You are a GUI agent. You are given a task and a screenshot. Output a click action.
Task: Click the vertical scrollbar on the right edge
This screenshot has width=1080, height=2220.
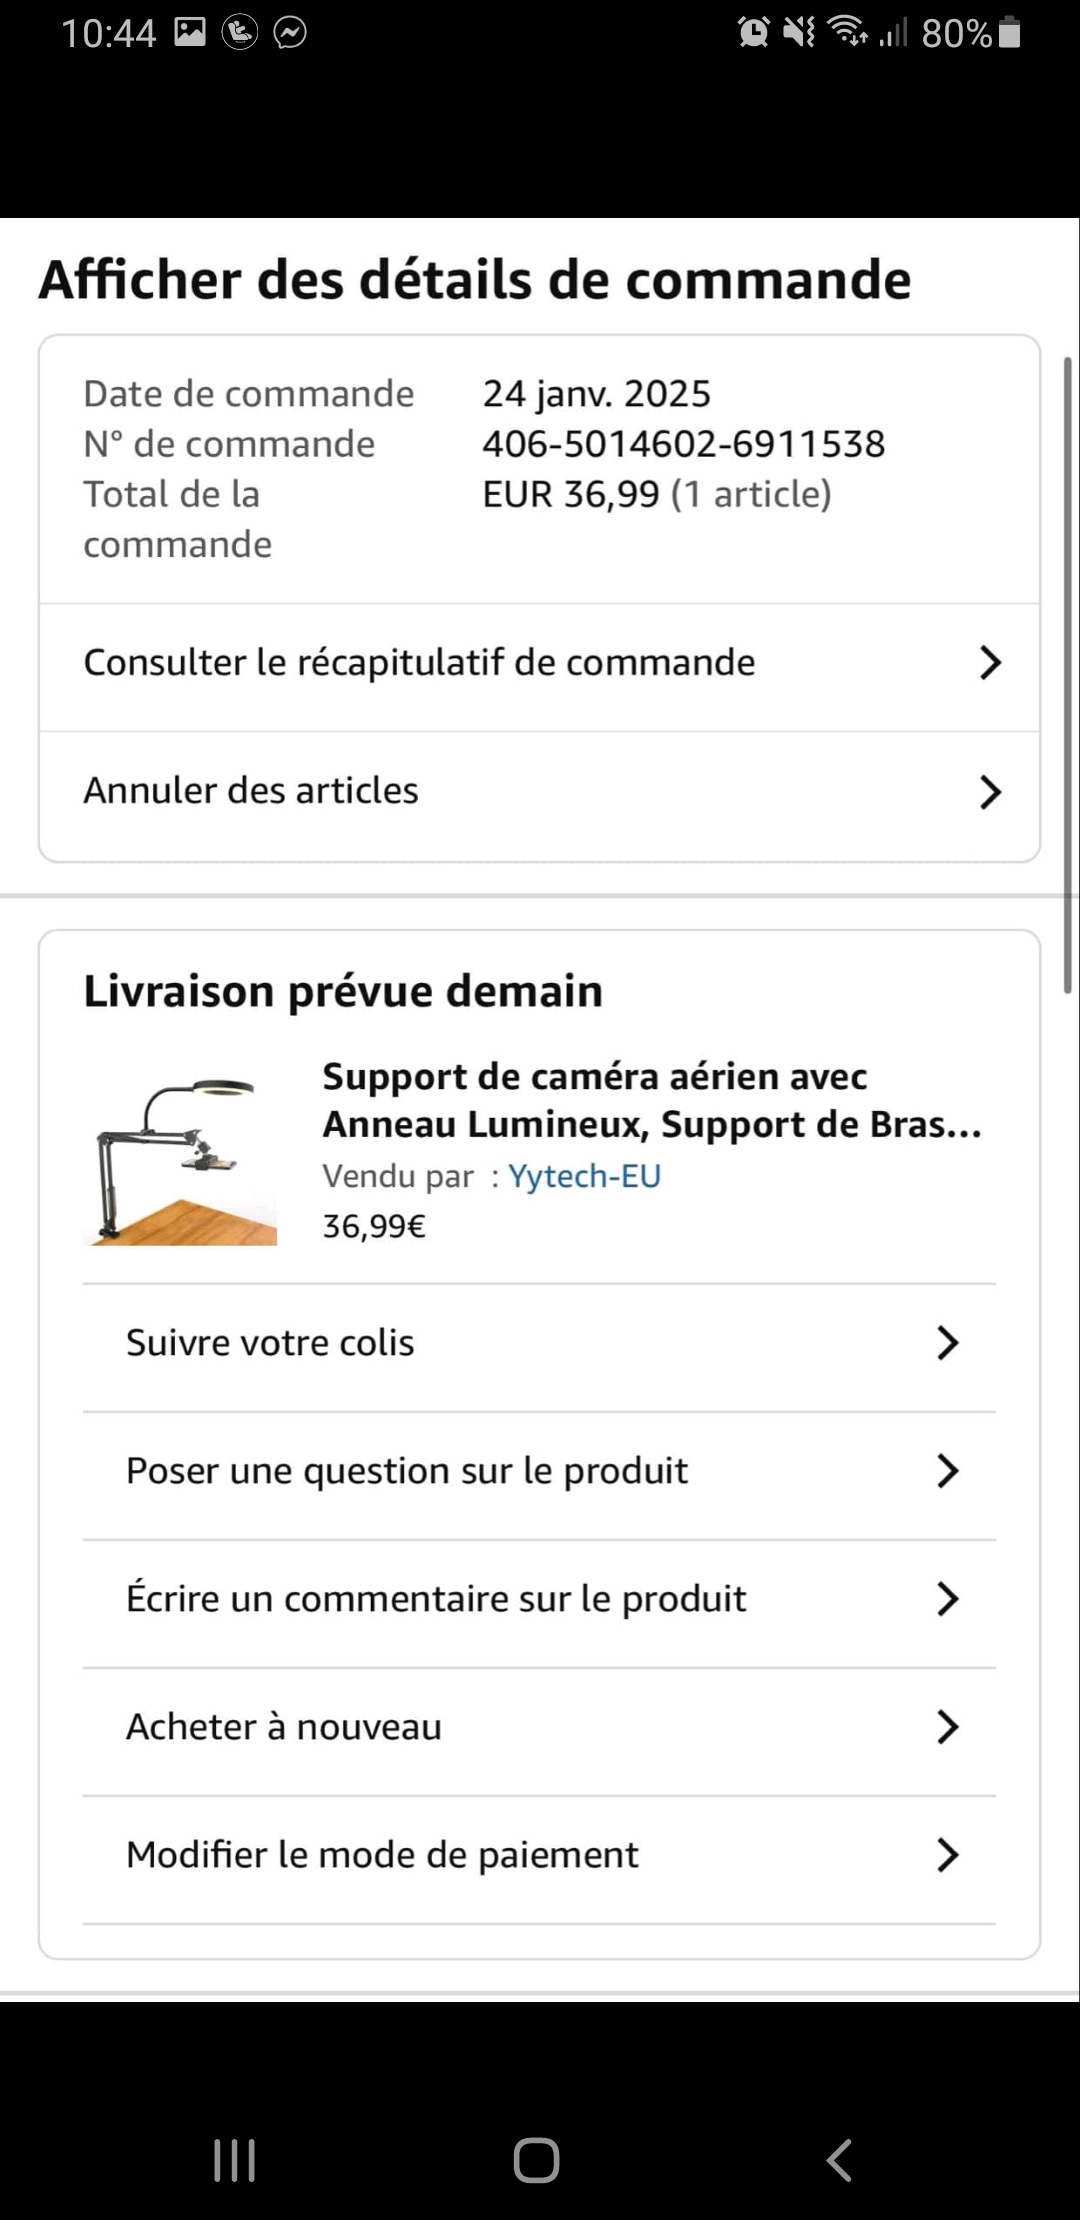click(1068, 675)
